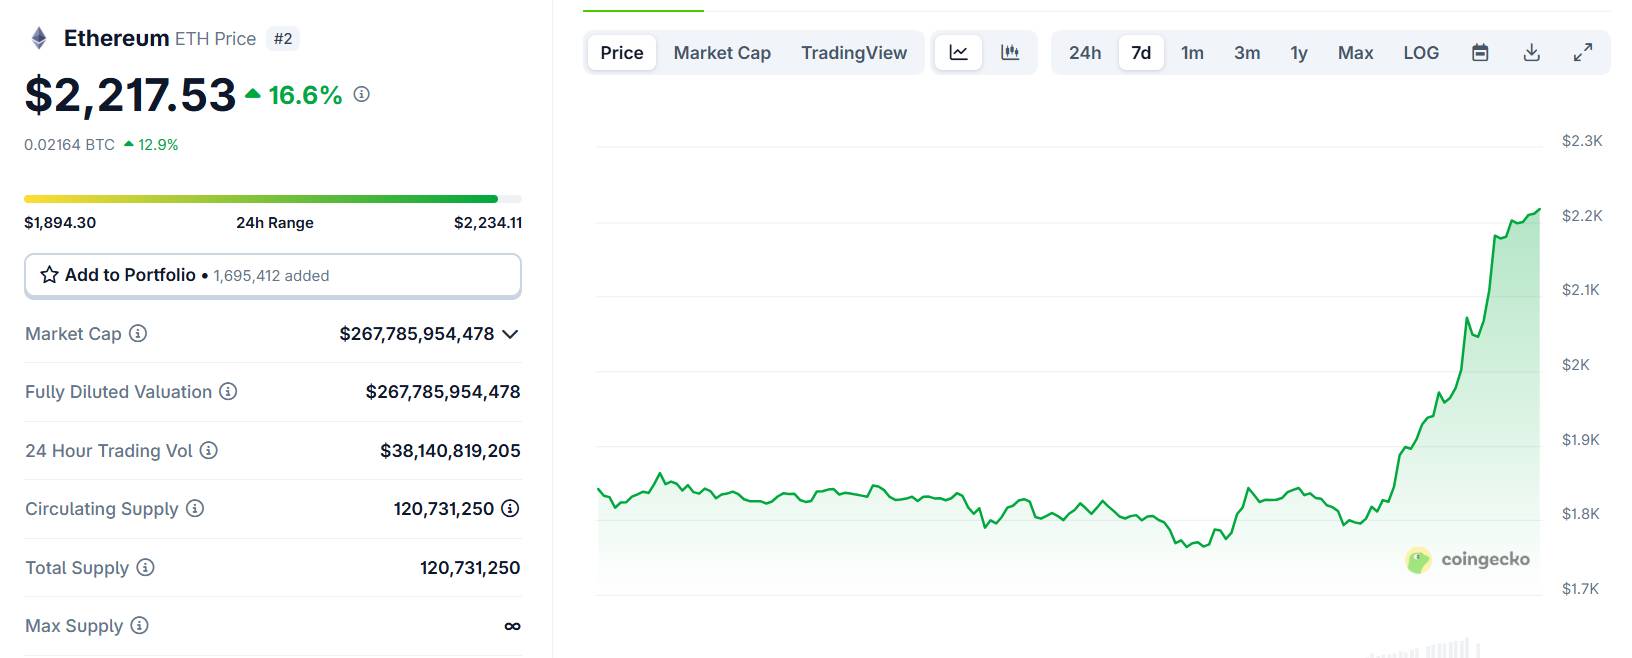Open the Total Supply info icon

coord(145,567)
